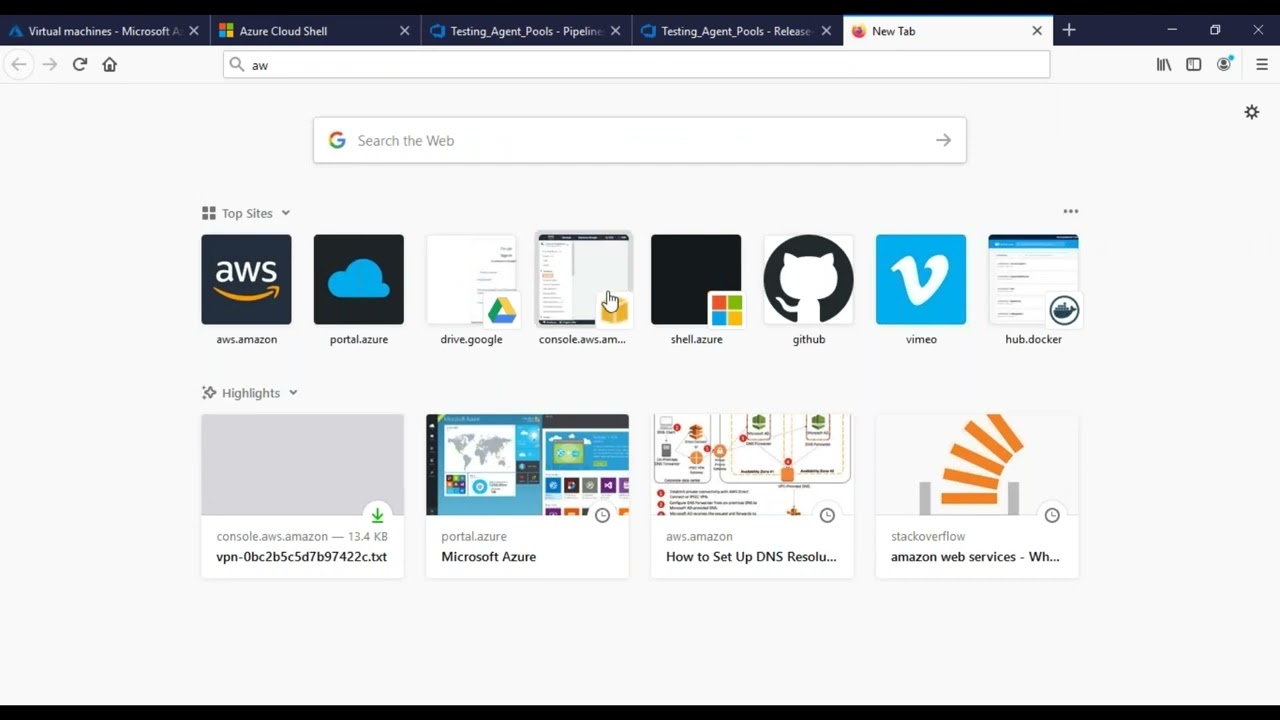The width and height of the screenshot is (1280, 720).
Task: Open stackoverflow amazon web services highlight
Action: [x=977, y=496]
